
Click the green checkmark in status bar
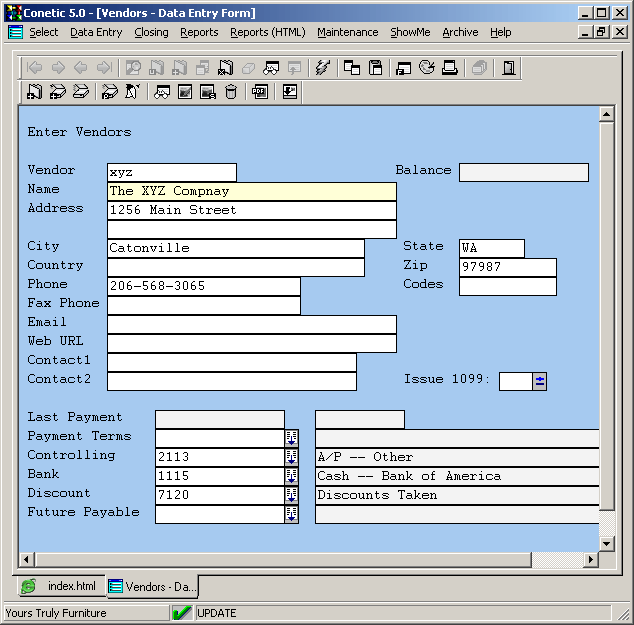click(x=182, y=613)
